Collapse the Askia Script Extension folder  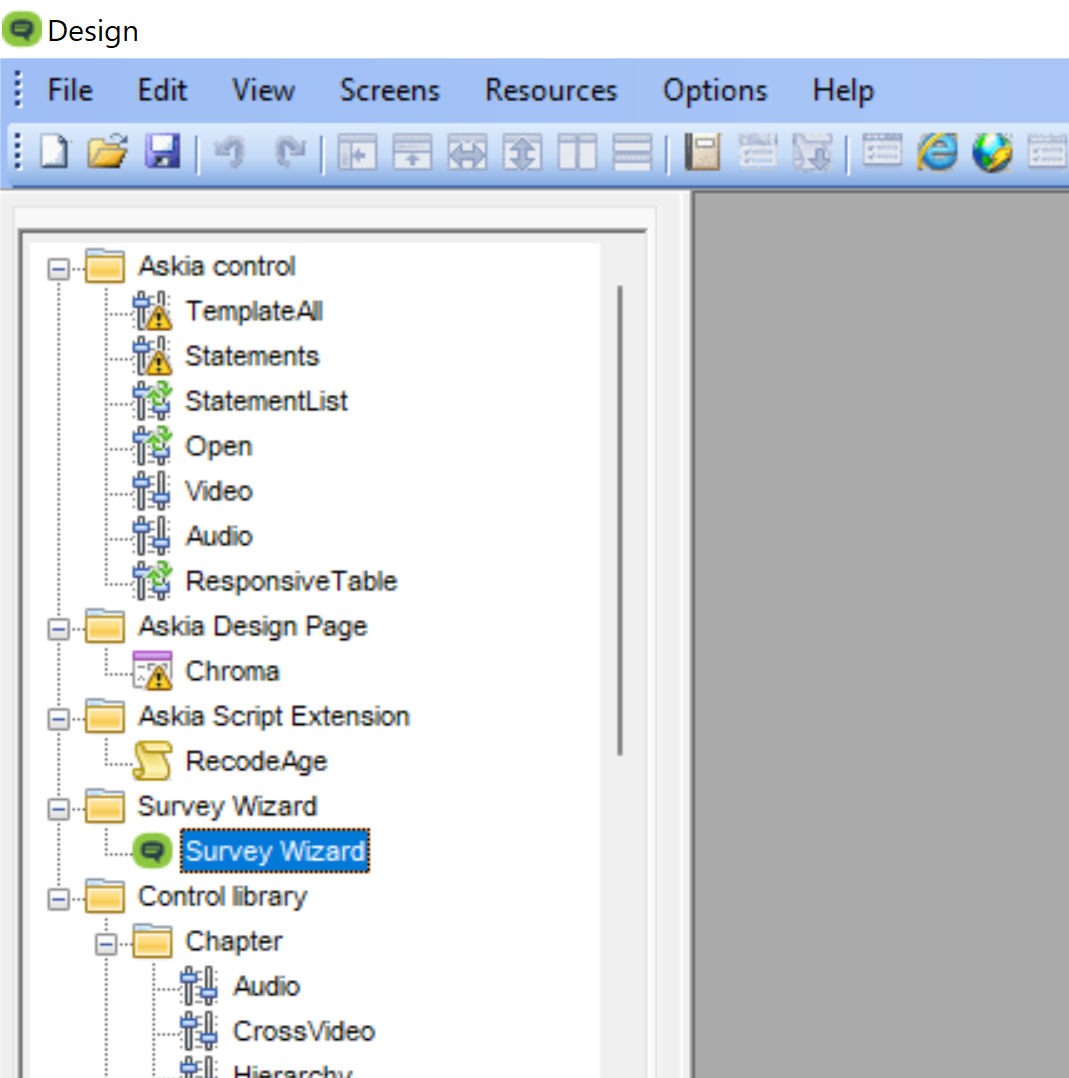(x=59, y=718)
